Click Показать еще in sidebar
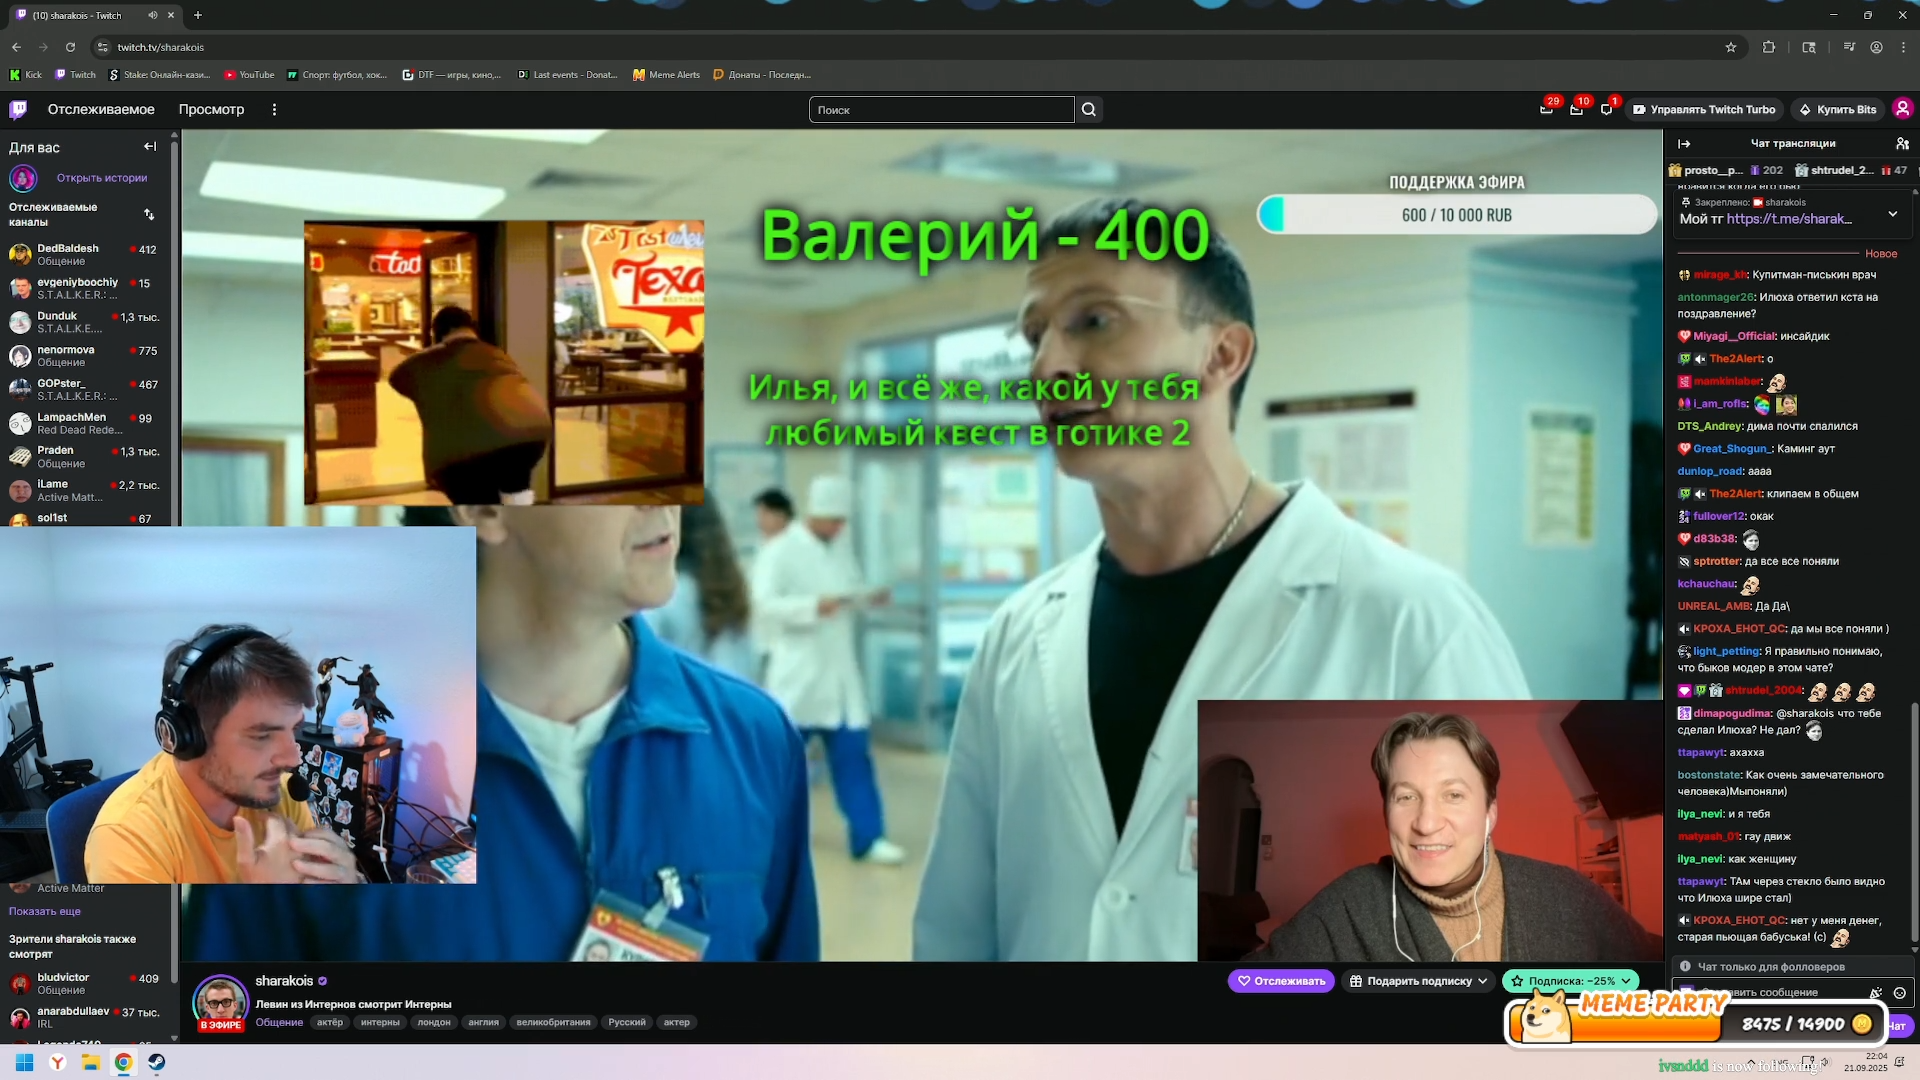 coord(45,911)
